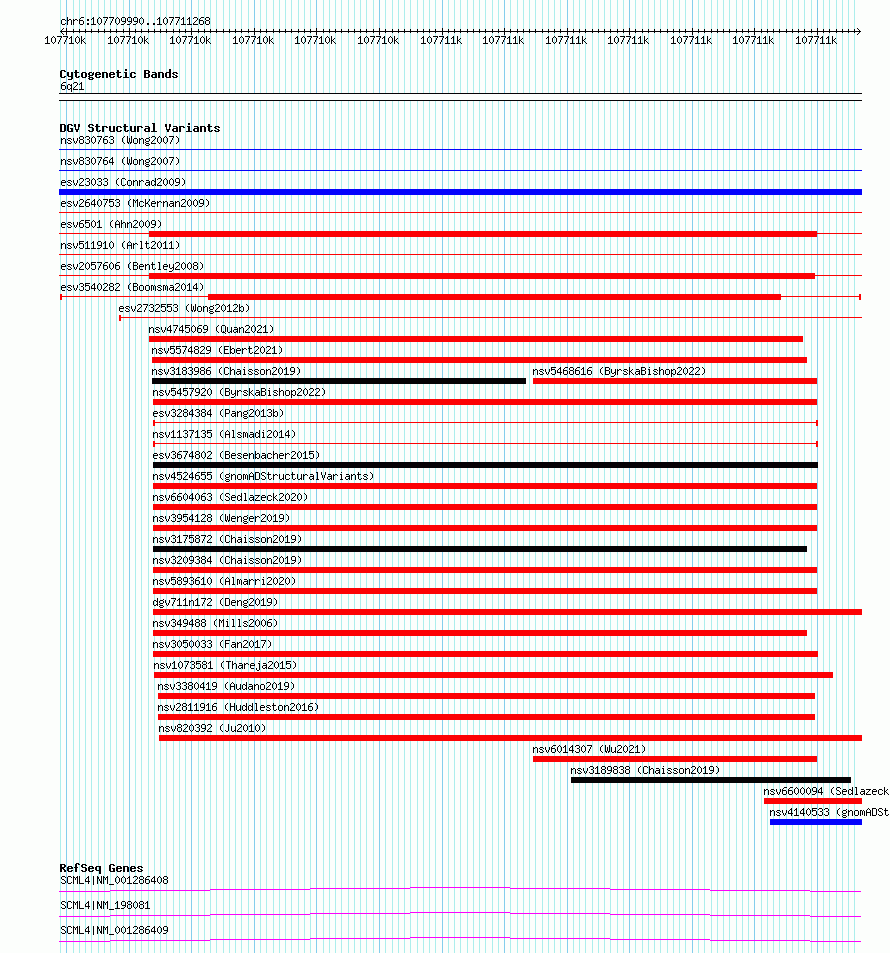Click nsv3175872 (Chaisson2019) label
Screen dimensions: 890x953
[227, 539]
